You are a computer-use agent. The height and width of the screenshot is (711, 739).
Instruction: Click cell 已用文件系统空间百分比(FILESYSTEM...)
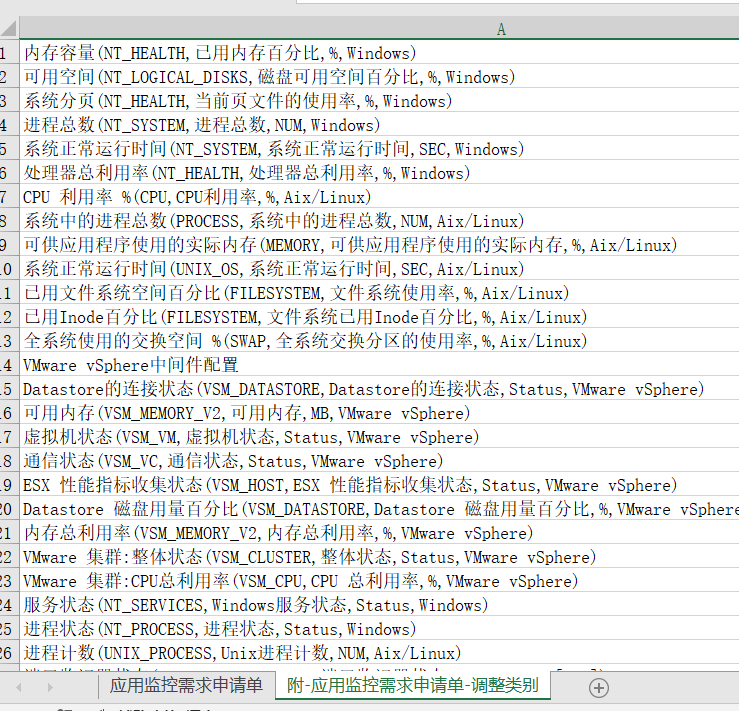(x=379, y=293)
